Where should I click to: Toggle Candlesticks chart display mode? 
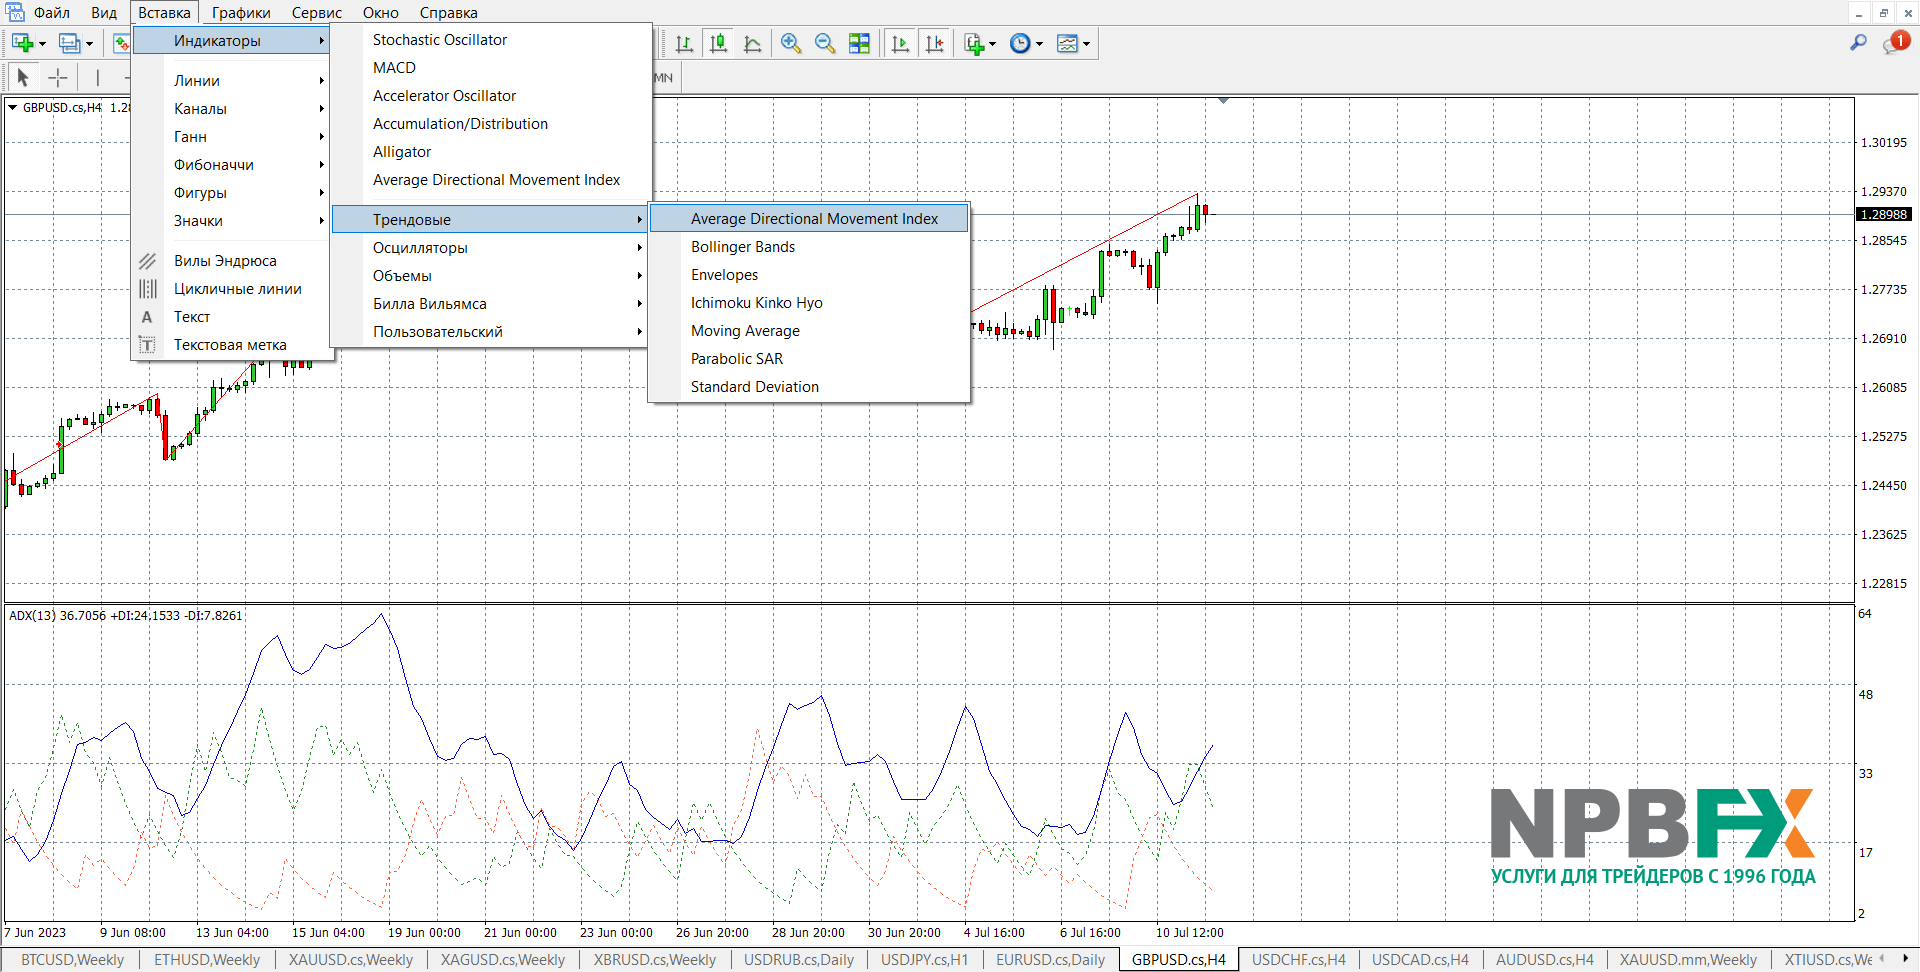pyautogui.click(x=718, y=43)
